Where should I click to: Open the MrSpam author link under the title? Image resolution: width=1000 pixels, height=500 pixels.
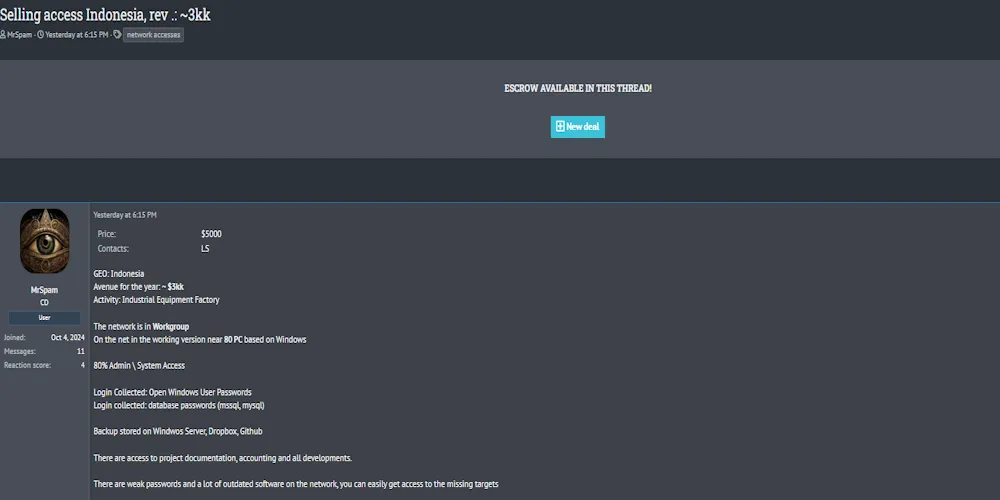[x=19, y=34]
